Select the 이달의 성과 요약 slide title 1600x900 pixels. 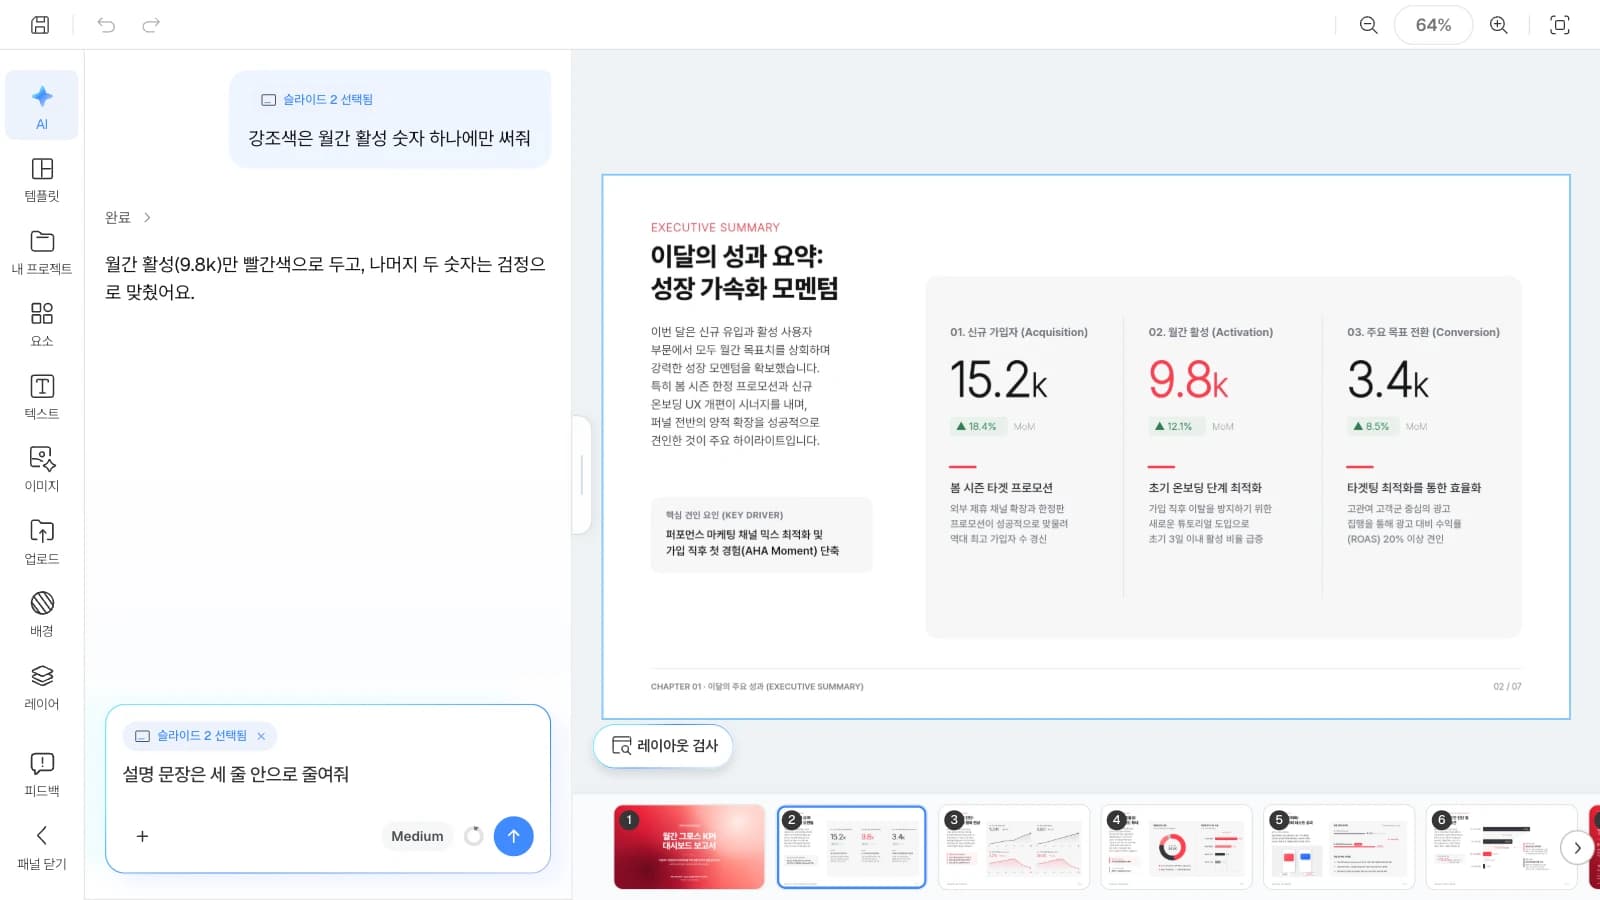[x=744, y=272]
